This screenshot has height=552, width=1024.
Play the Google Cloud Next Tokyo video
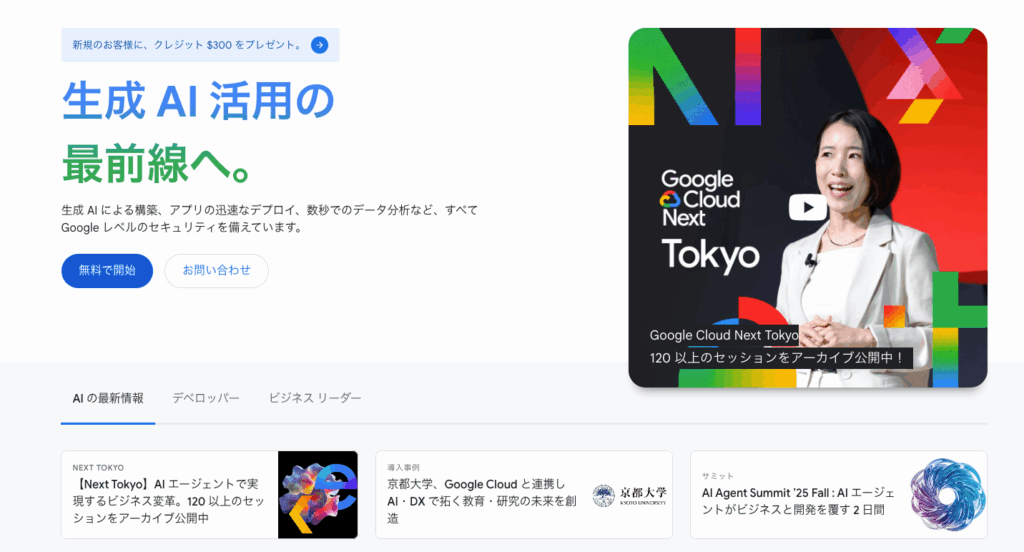pyautogui.click(x=808, y=208)
